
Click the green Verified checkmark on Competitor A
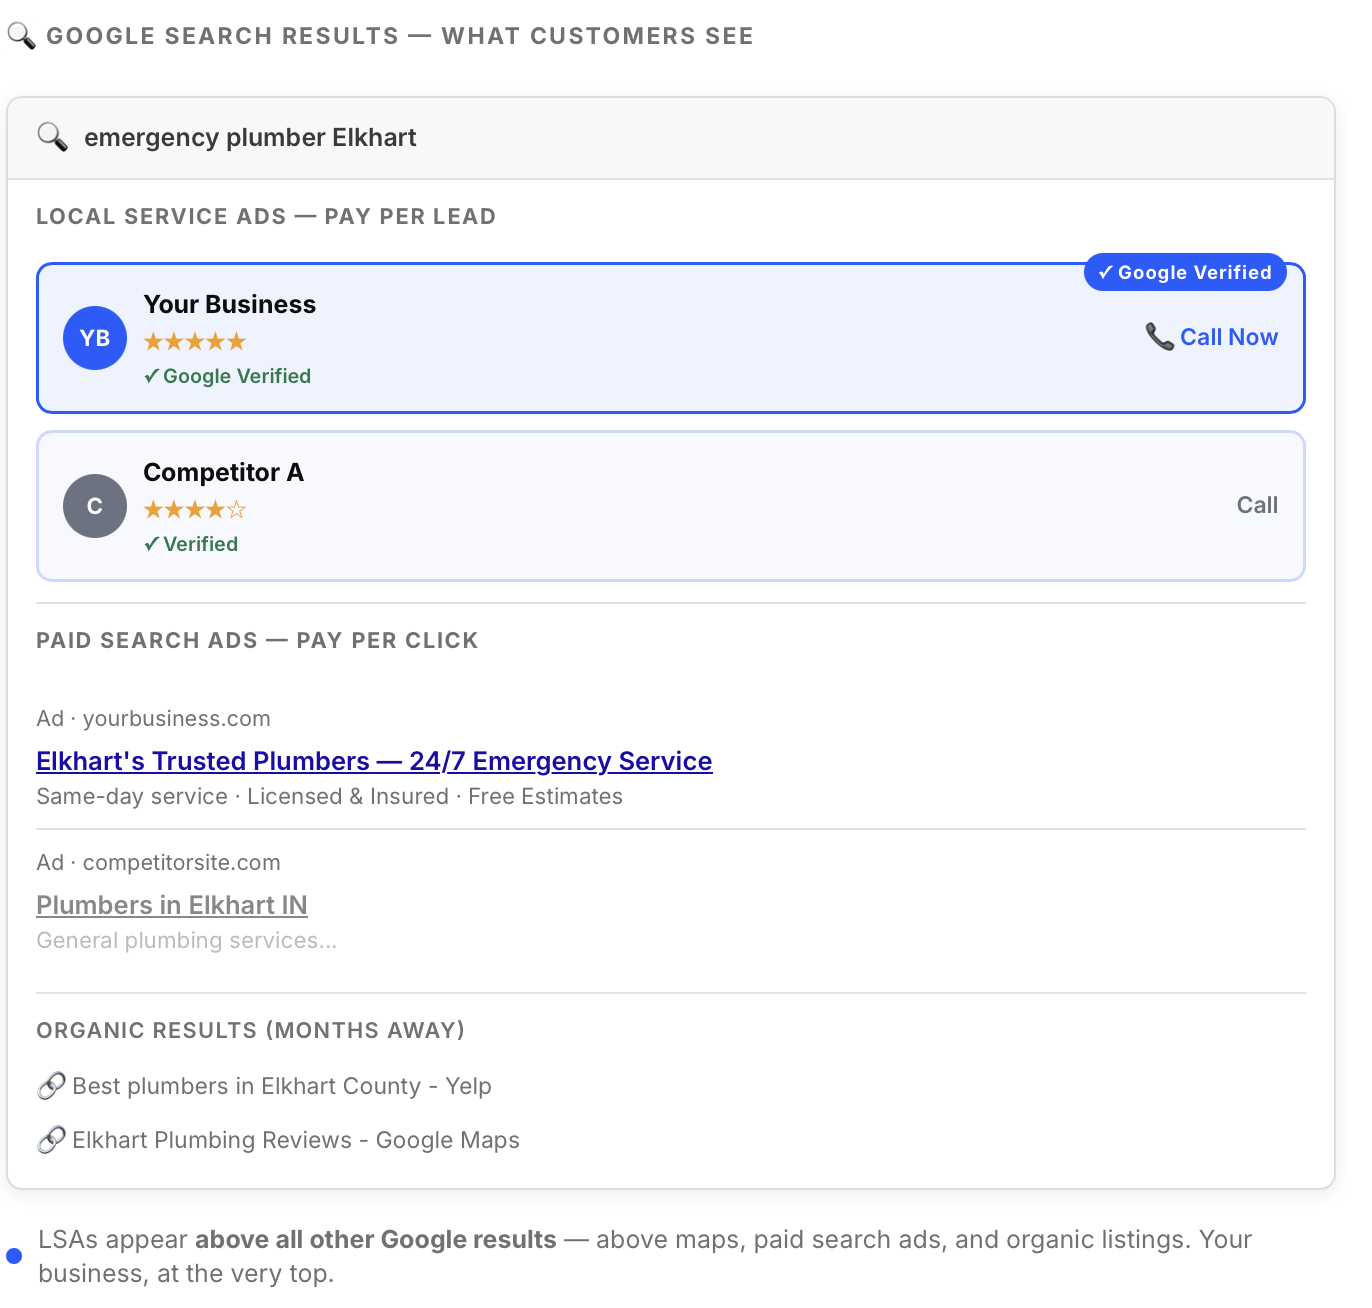pos(153,544)
